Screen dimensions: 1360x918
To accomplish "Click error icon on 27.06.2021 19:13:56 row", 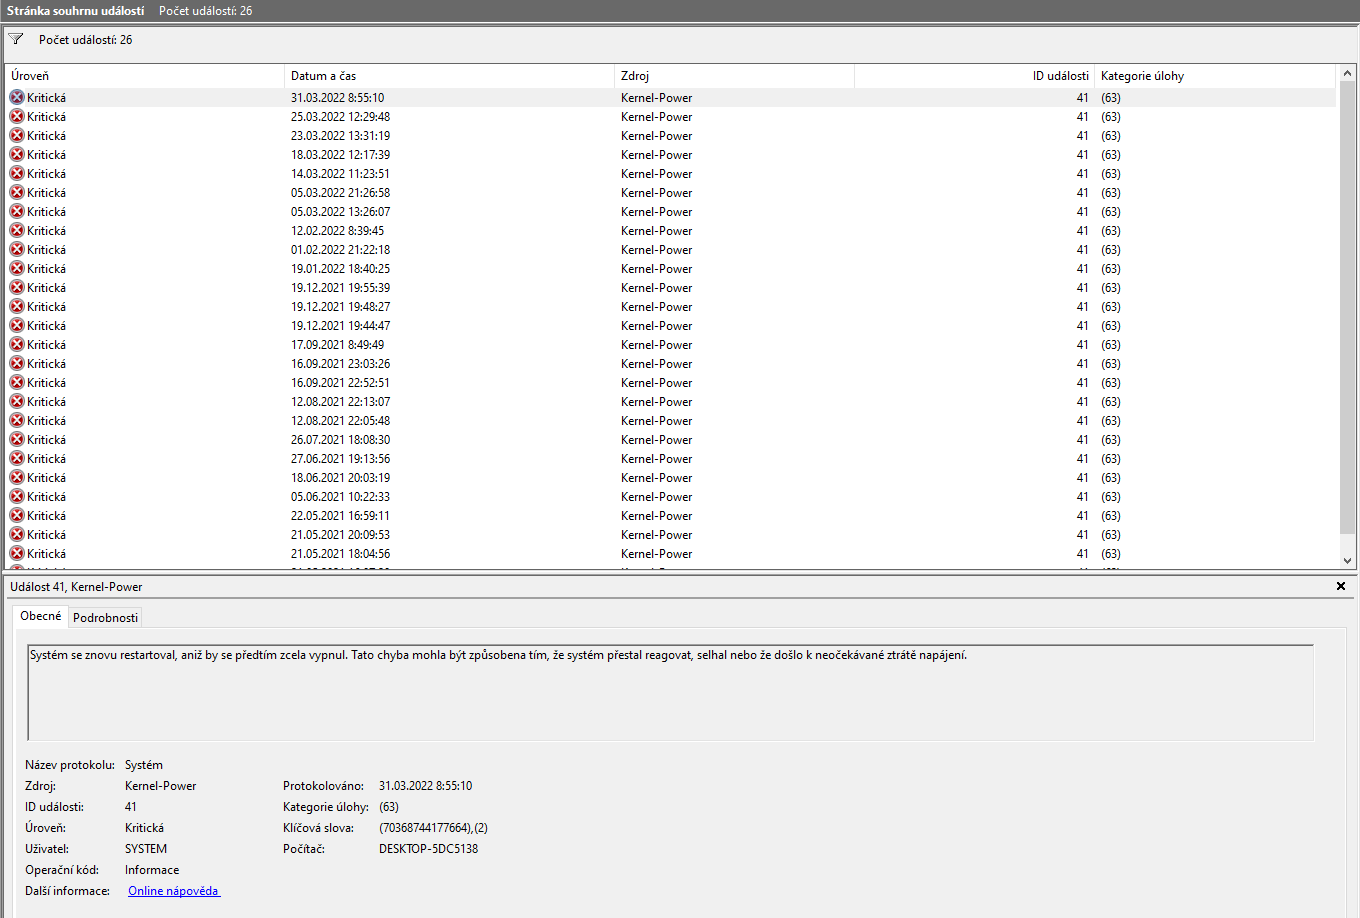I will 17,458.
